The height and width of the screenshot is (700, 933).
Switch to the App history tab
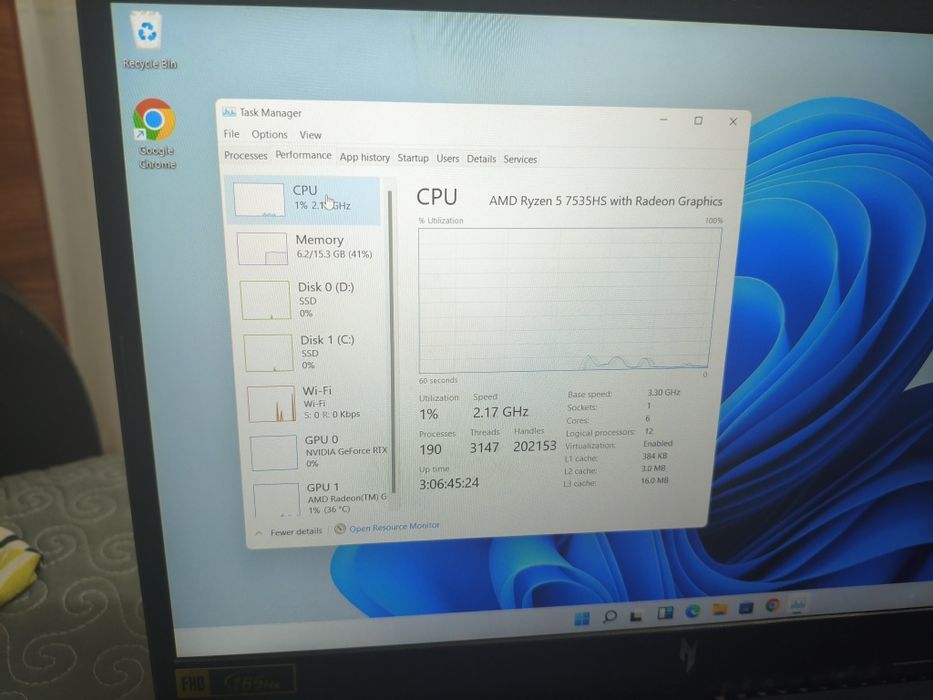pyautogui.click(x=365, y=157)
